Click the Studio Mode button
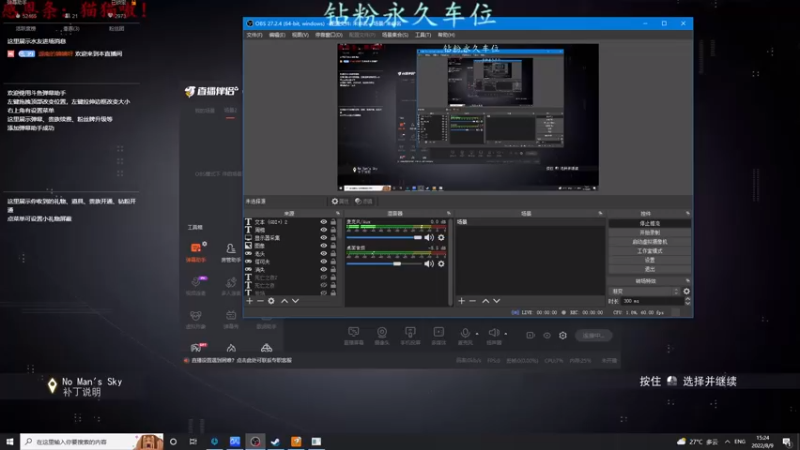Viewport: 800px width, 450px height. tap(649, 251)
